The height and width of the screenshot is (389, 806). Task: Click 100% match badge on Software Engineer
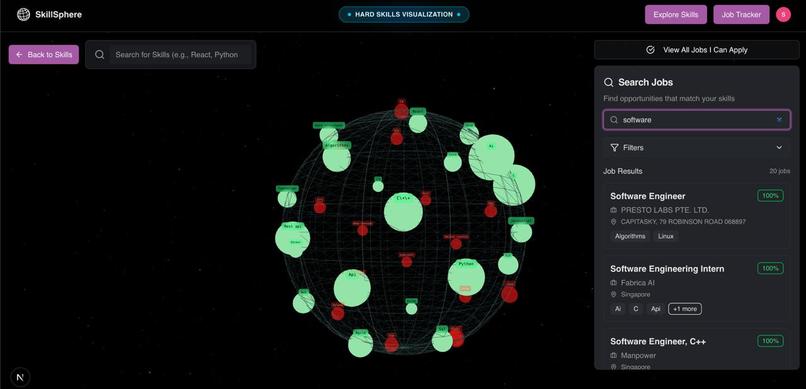[x=770, y=195]
